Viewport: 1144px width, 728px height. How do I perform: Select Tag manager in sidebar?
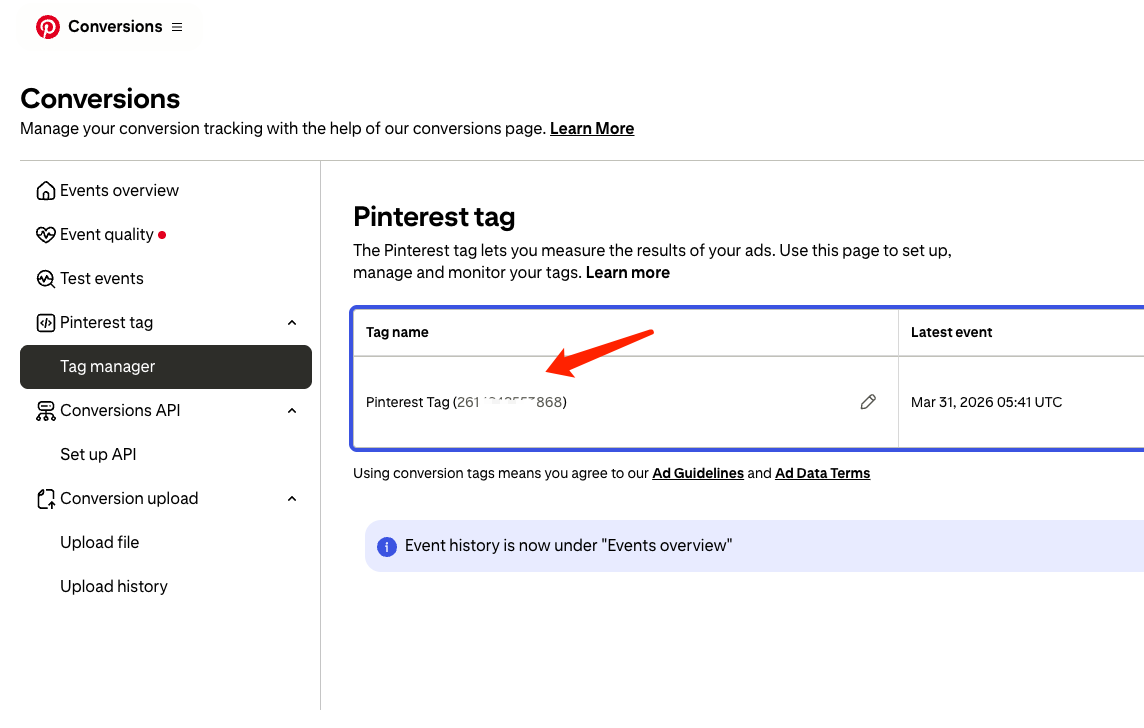coord(166,367)
